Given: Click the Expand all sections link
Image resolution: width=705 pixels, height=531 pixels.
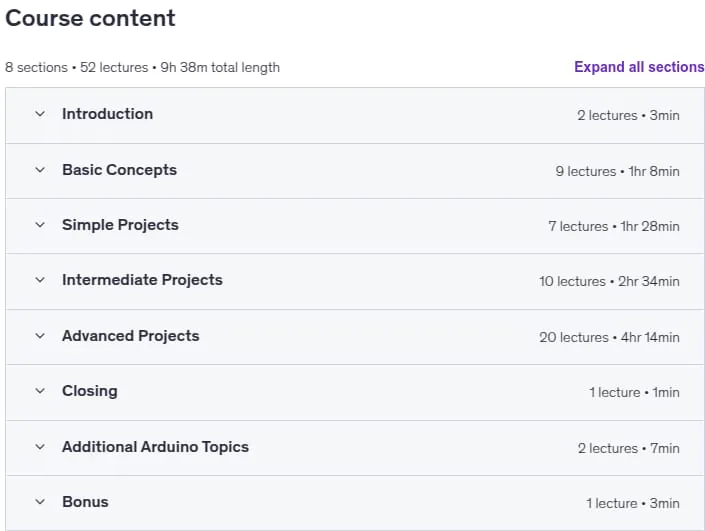Looking at the screenshot, I should point(639,67).
